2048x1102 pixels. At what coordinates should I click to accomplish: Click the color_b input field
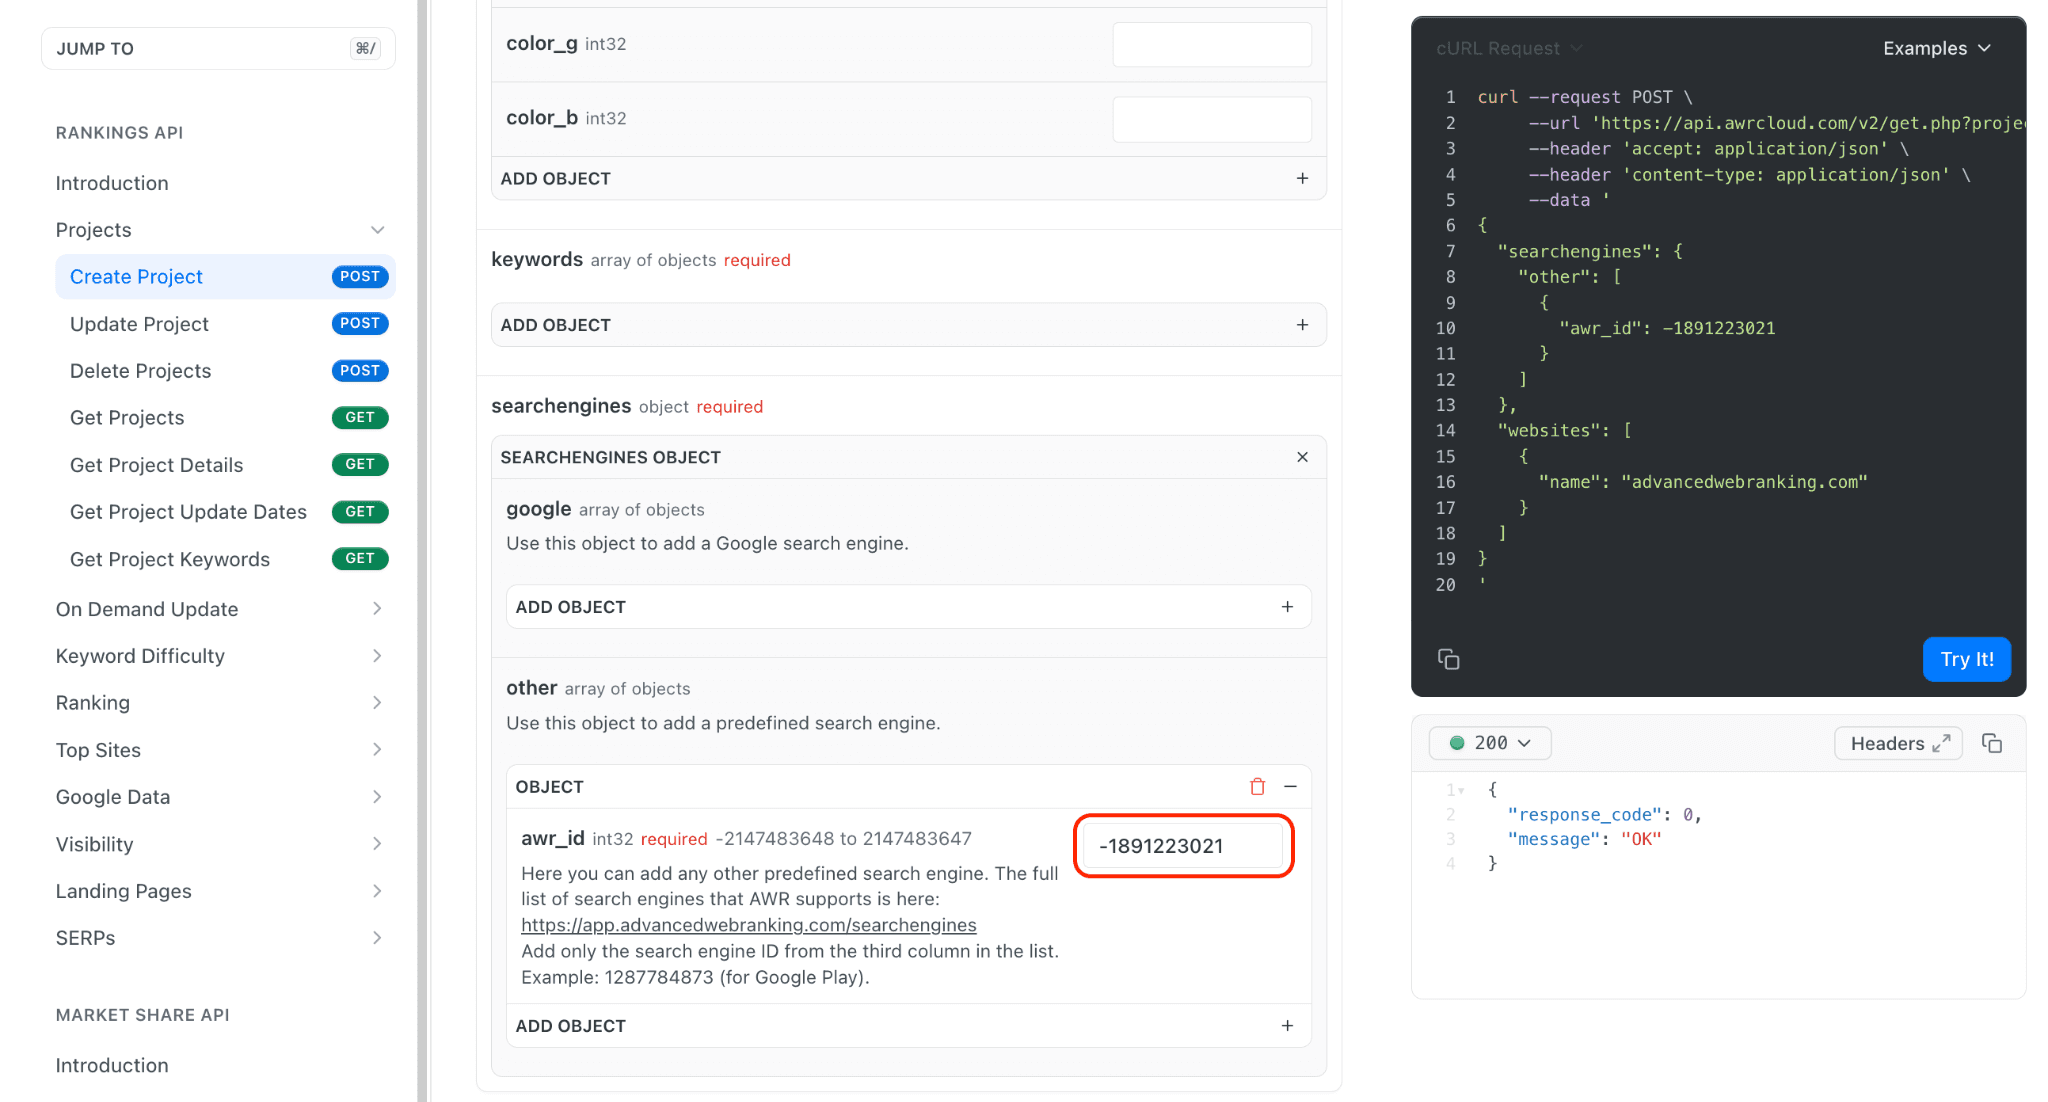(1212, 119)
